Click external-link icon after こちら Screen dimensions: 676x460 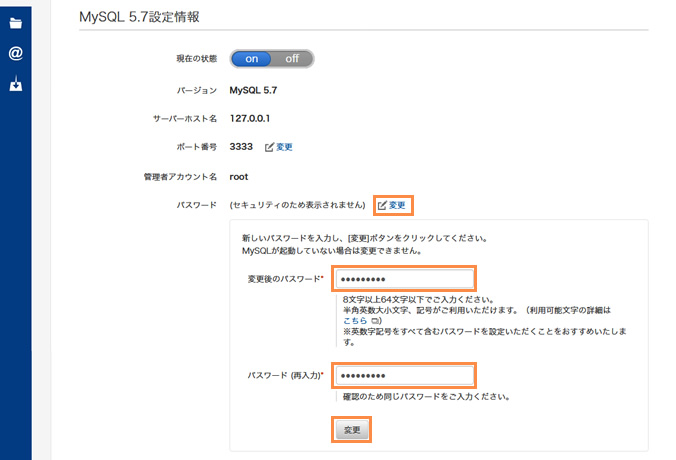pyautogui.click(x=374, y=321)
